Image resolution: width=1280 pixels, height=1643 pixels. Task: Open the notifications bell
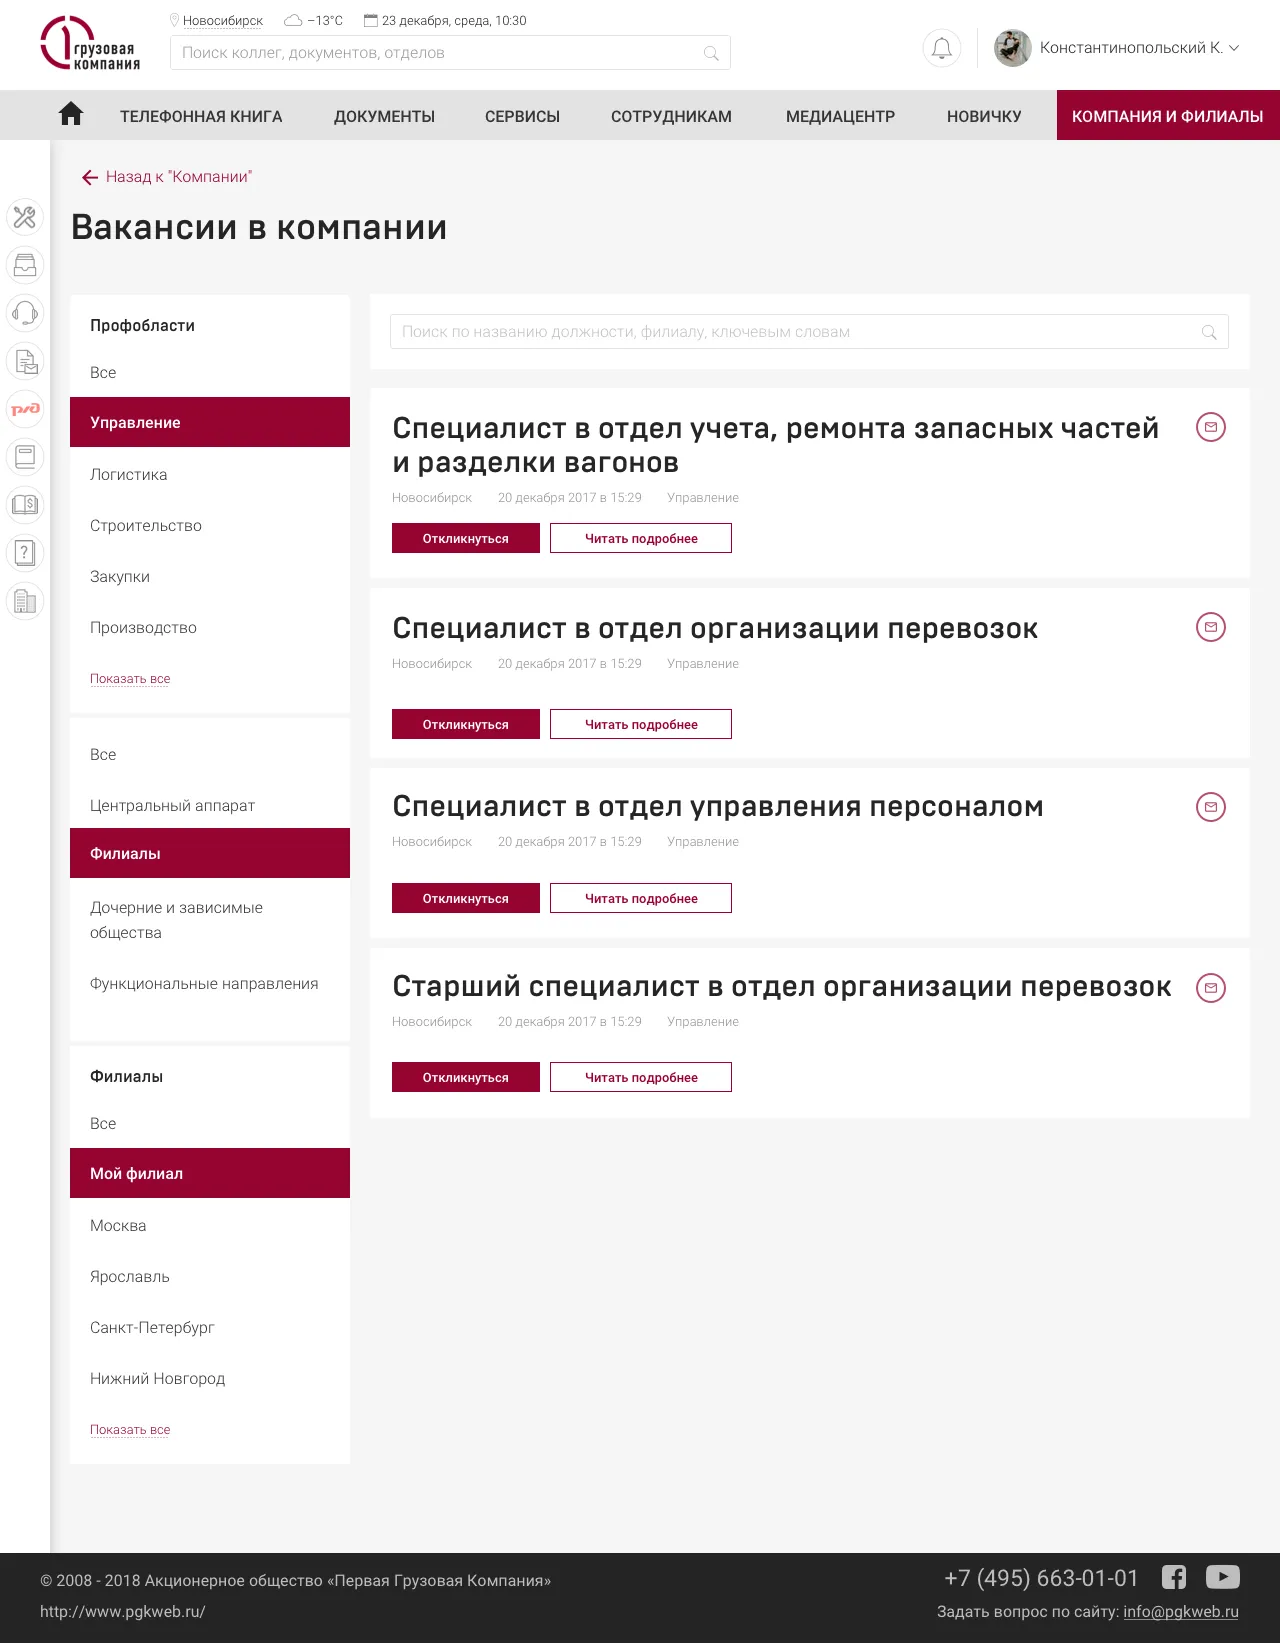pos(942,48)
